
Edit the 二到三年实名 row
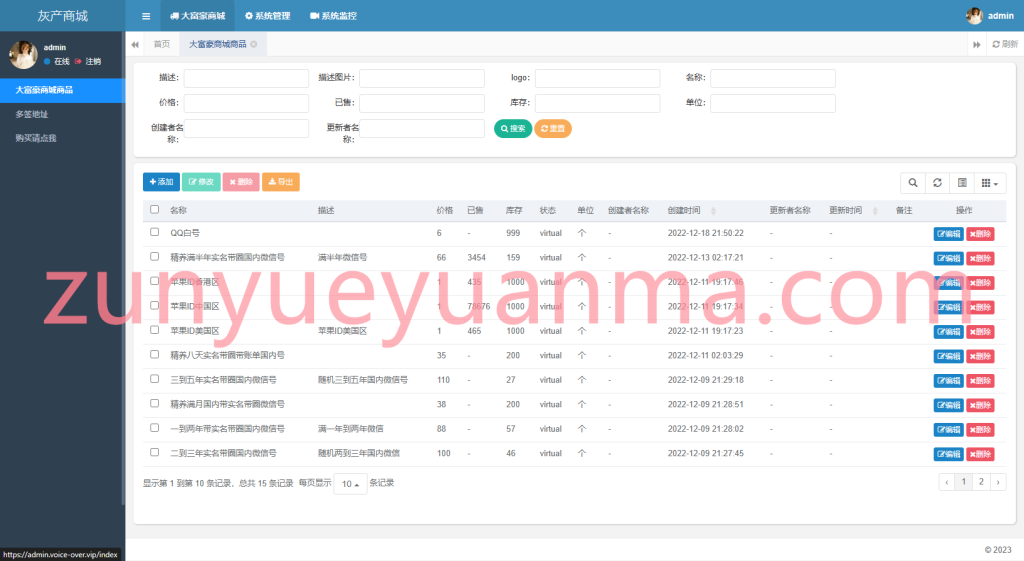click(x=948, y=455)
